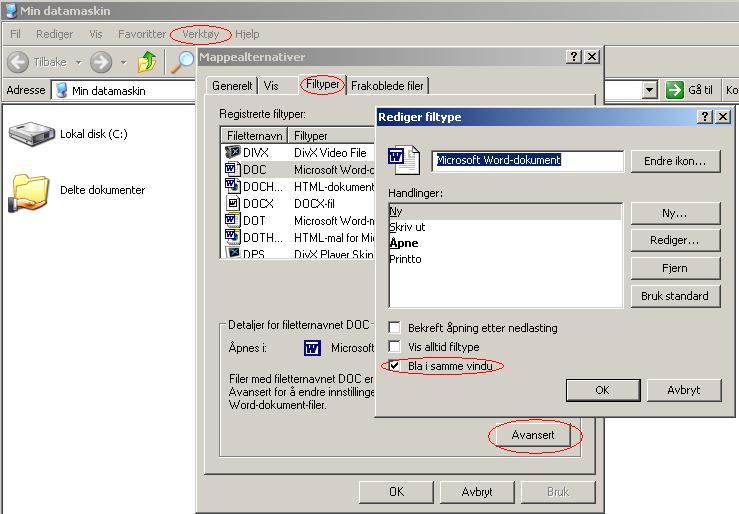Open the Fil menu
Viewport: 739px width, 514px height.
[15, 34]
